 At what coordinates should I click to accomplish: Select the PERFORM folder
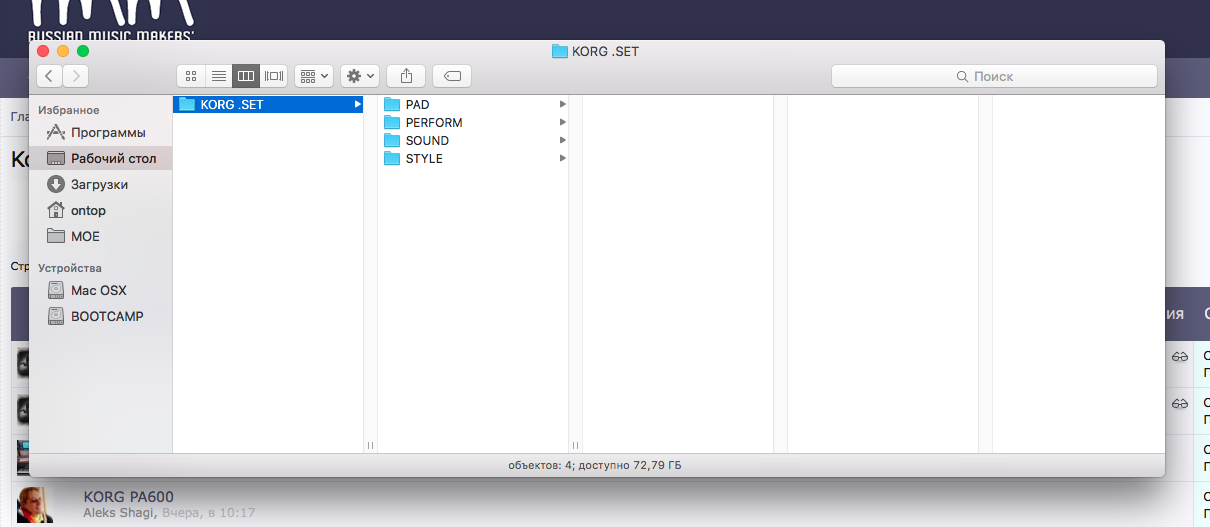pyautogui.click(x=473, y=122)
